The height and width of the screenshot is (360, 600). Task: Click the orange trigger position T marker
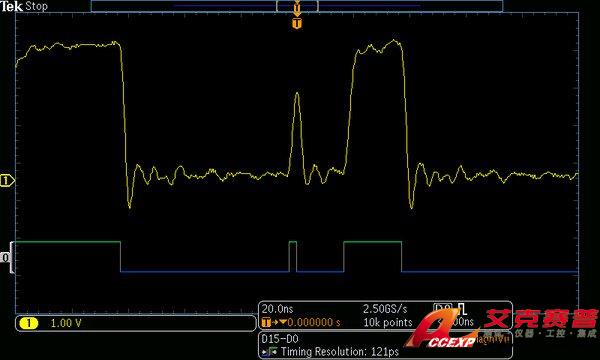click(x=297, y=24)
